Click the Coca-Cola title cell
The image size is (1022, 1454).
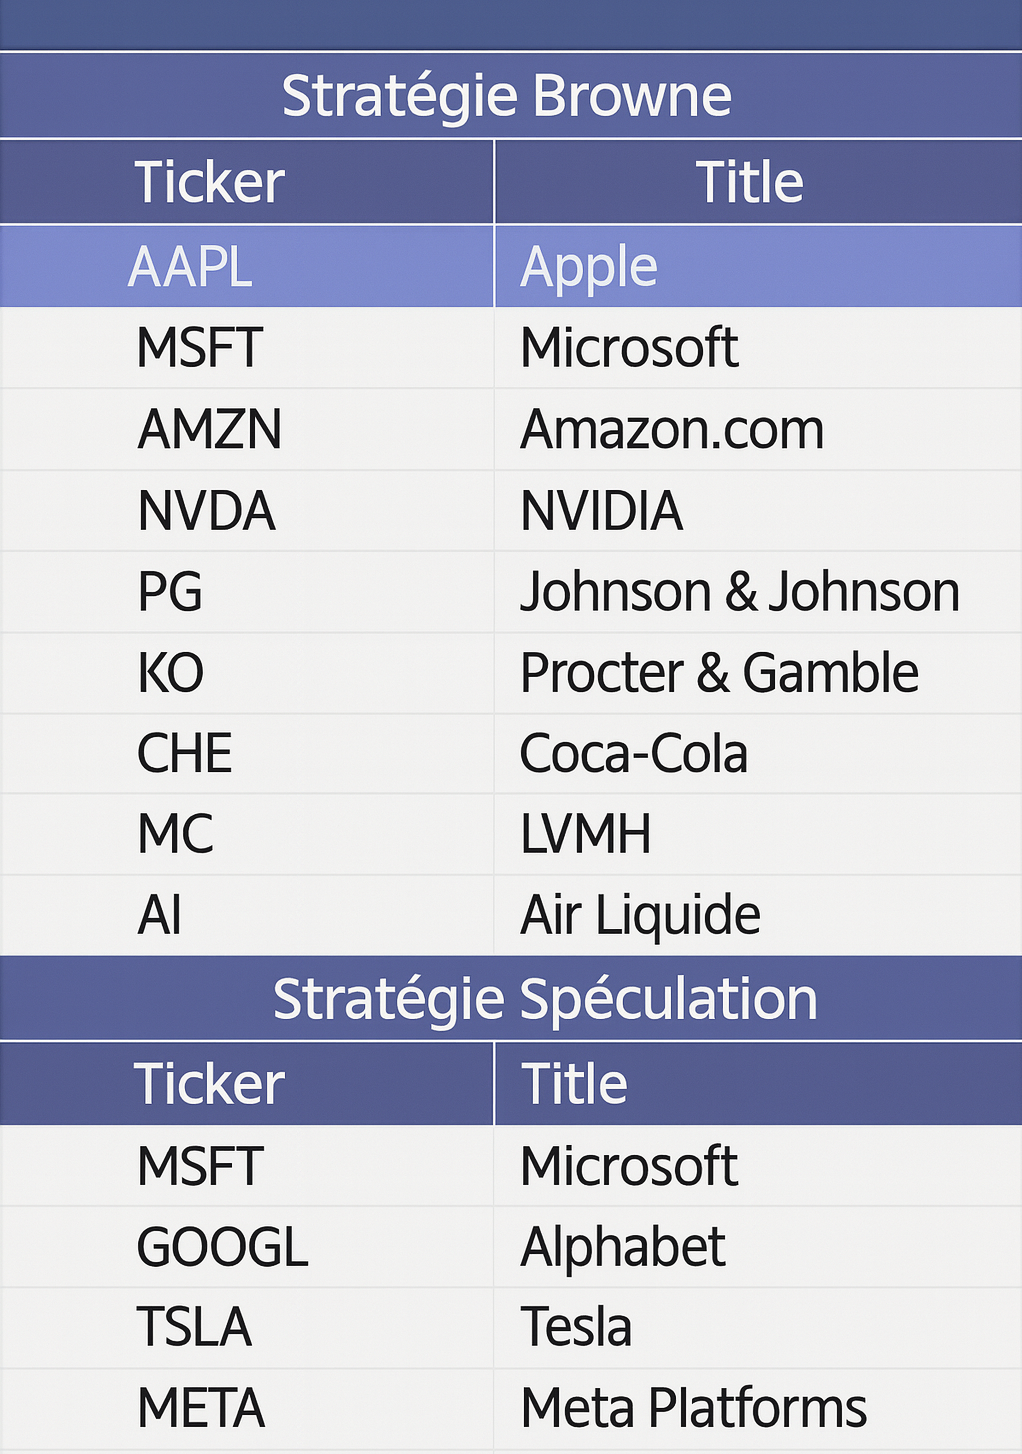[633, 753]
